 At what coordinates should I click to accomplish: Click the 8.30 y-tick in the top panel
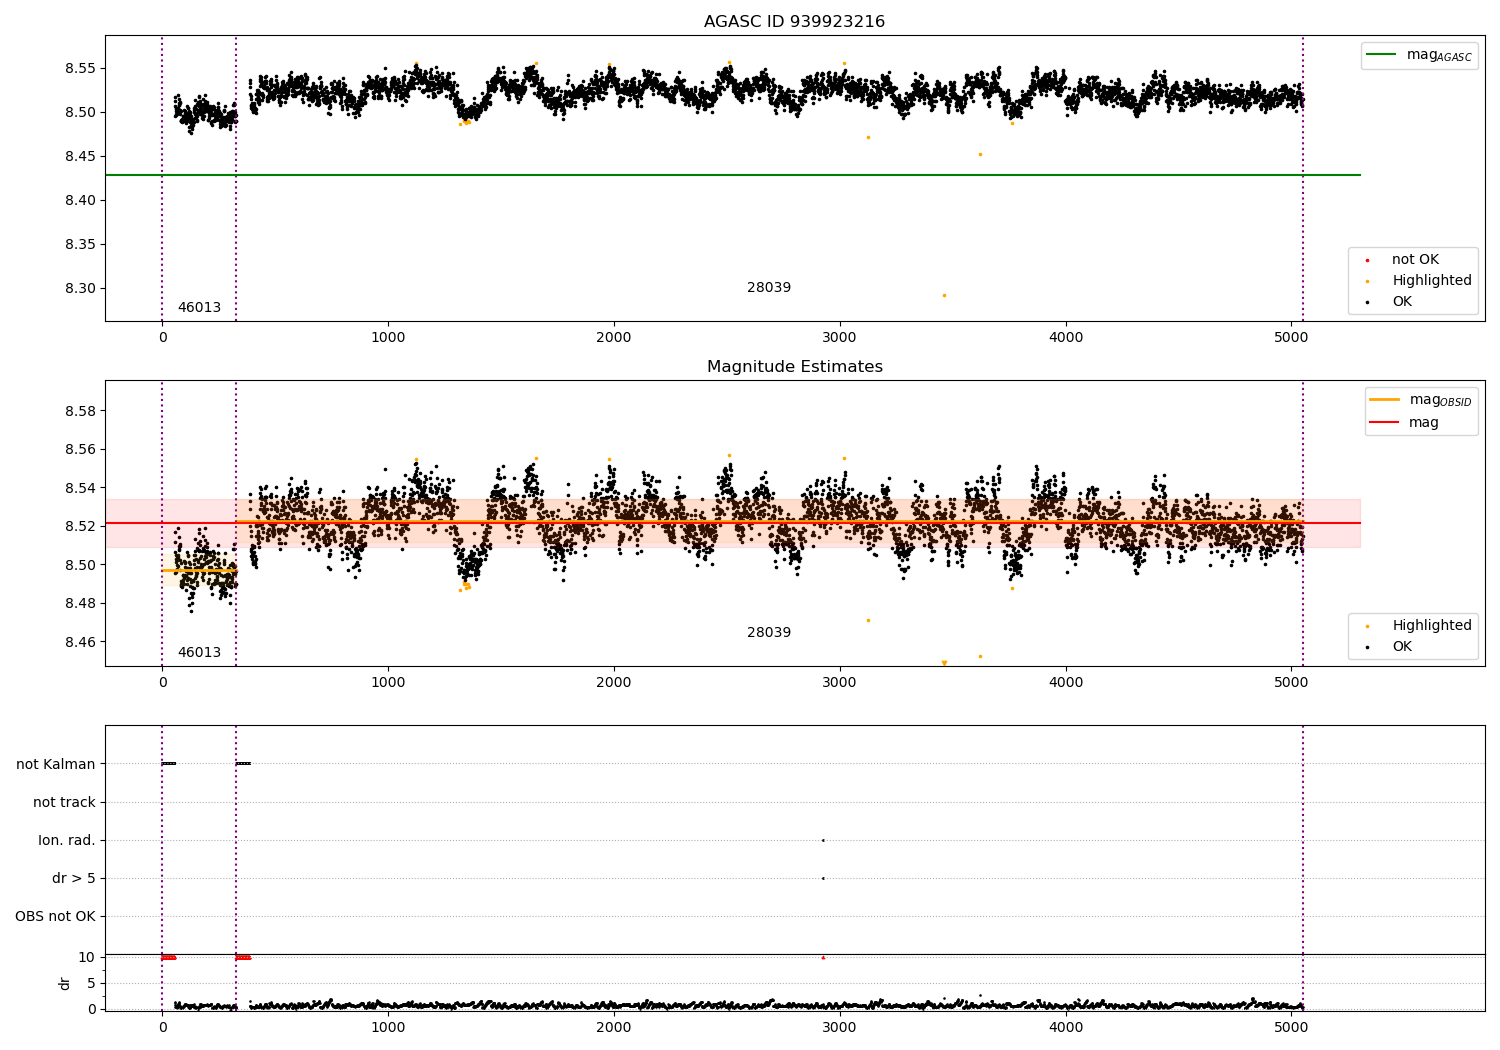tap(80, 289)
